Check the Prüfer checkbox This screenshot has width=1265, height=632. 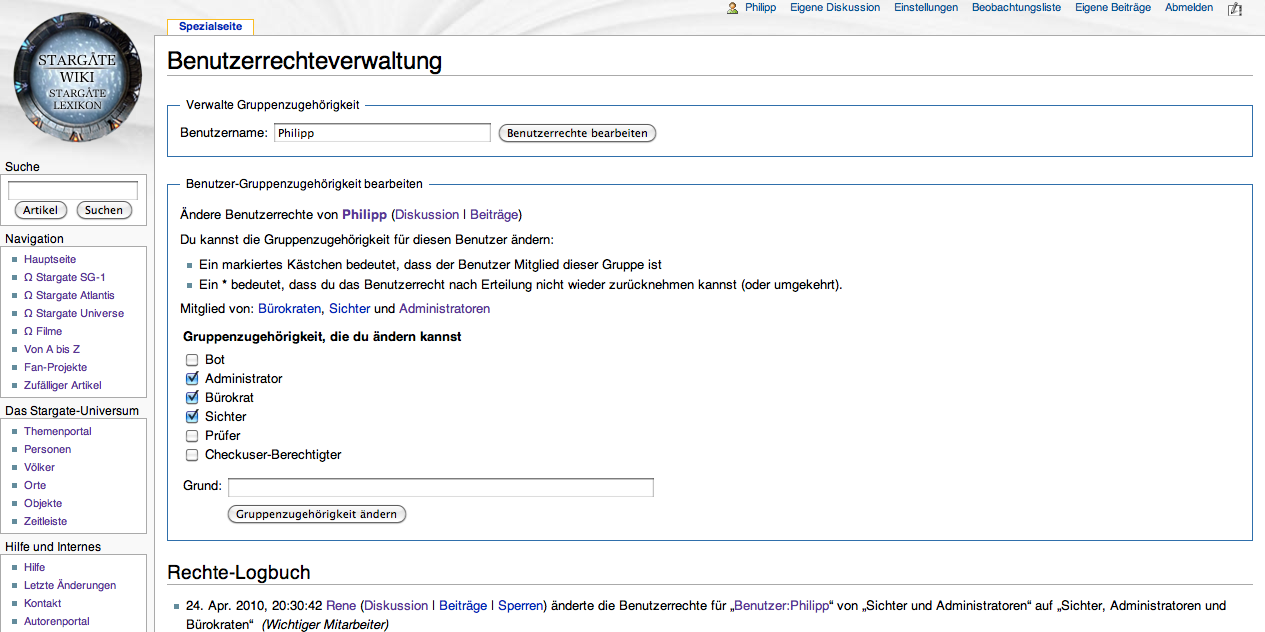[x=192, y=436]
